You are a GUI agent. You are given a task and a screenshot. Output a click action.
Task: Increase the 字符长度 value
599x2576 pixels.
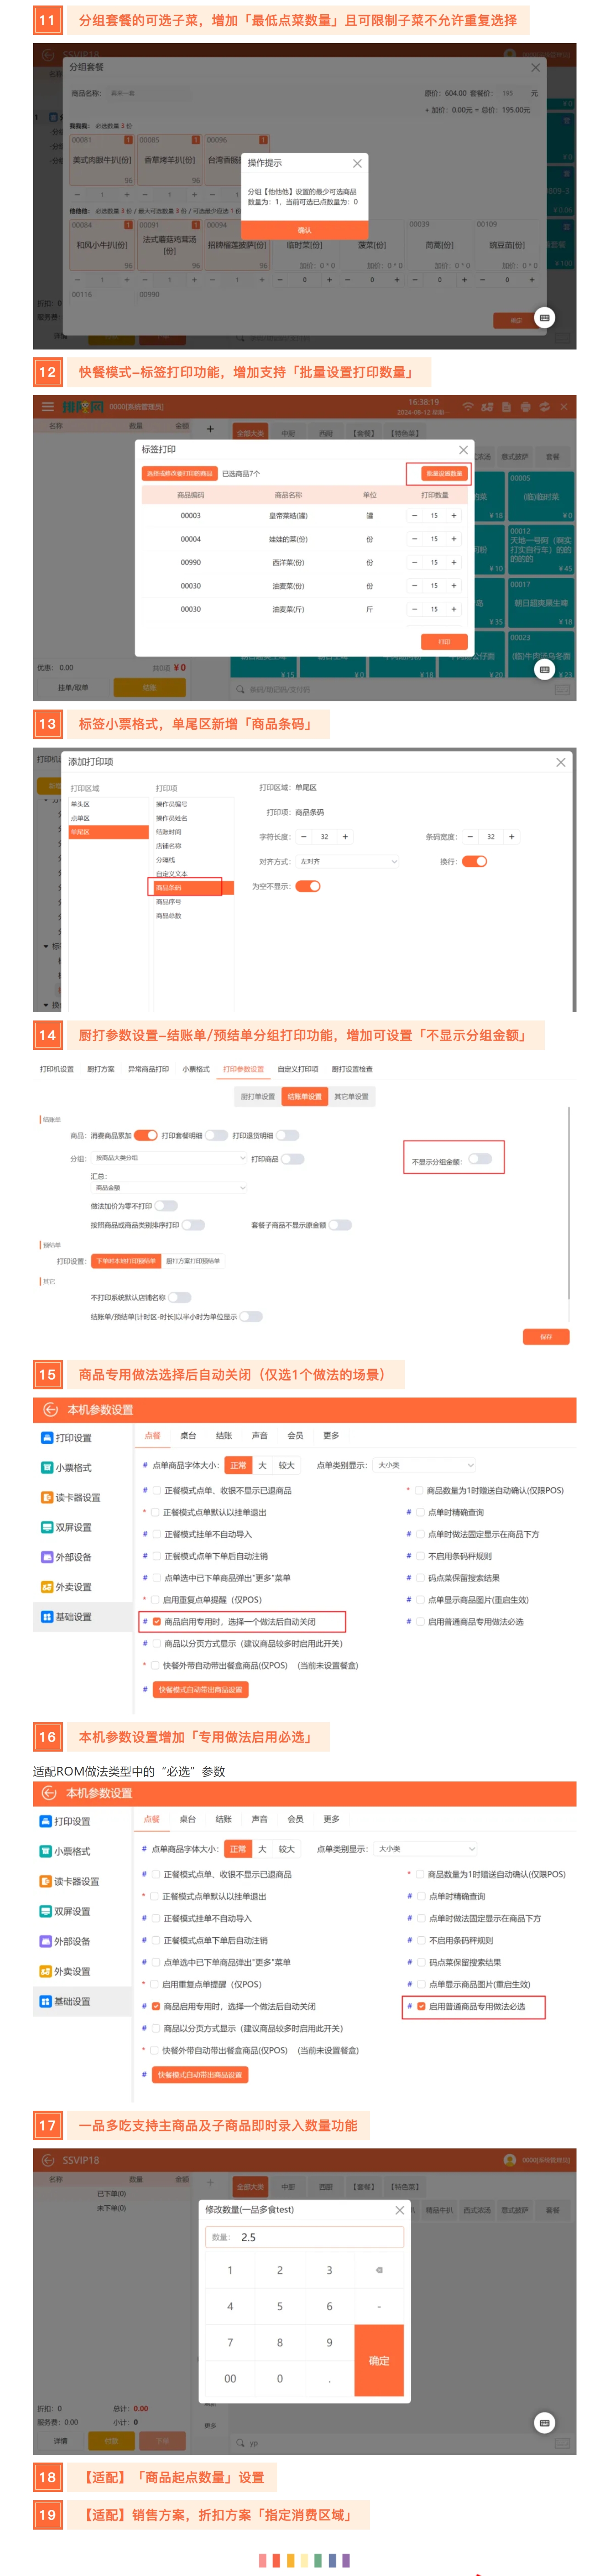pos(345,837)
